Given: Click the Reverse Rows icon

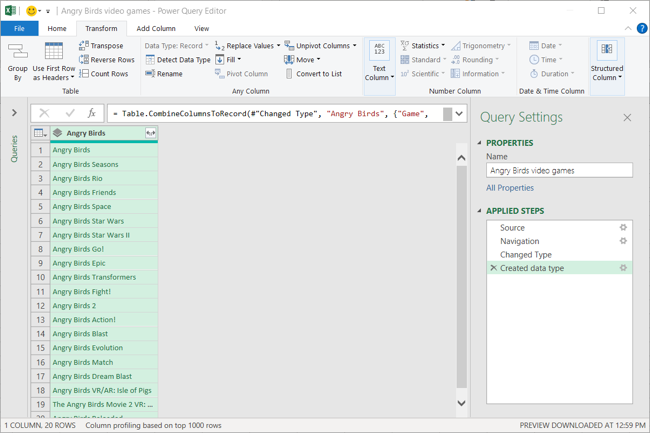Looking at the screenshot, I should (85, 60).
